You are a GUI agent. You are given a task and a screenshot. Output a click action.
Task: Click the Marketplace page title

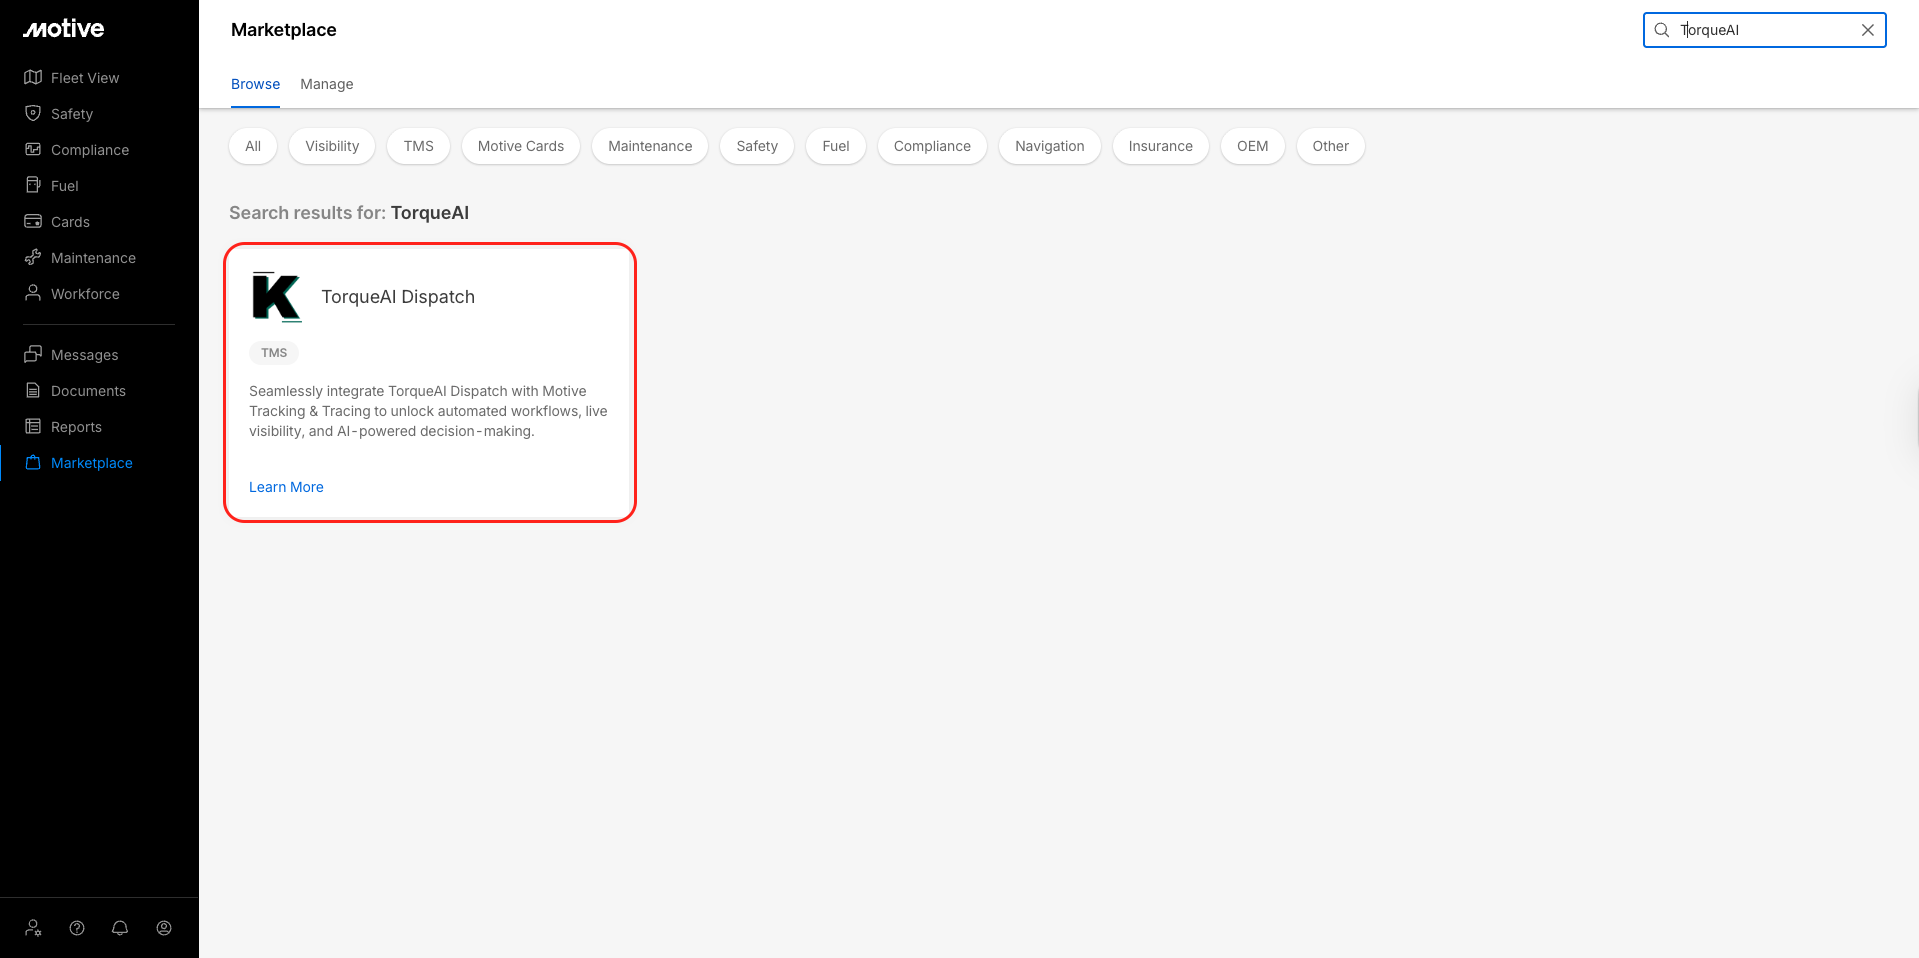click(284, 30)
